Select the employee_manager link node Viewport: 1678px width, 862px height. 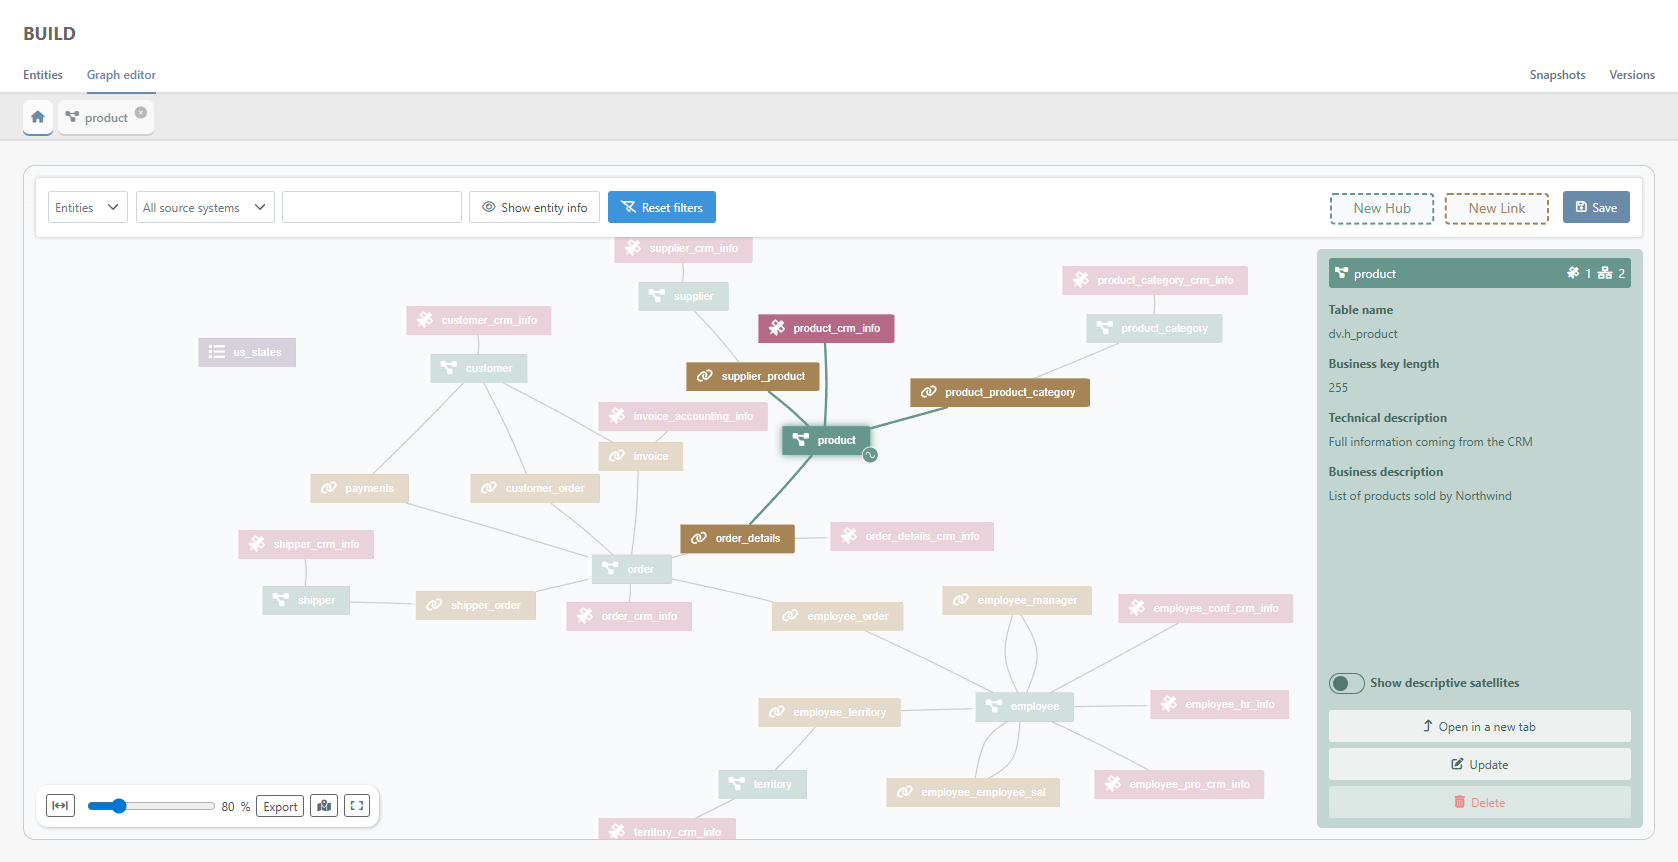1017,600
